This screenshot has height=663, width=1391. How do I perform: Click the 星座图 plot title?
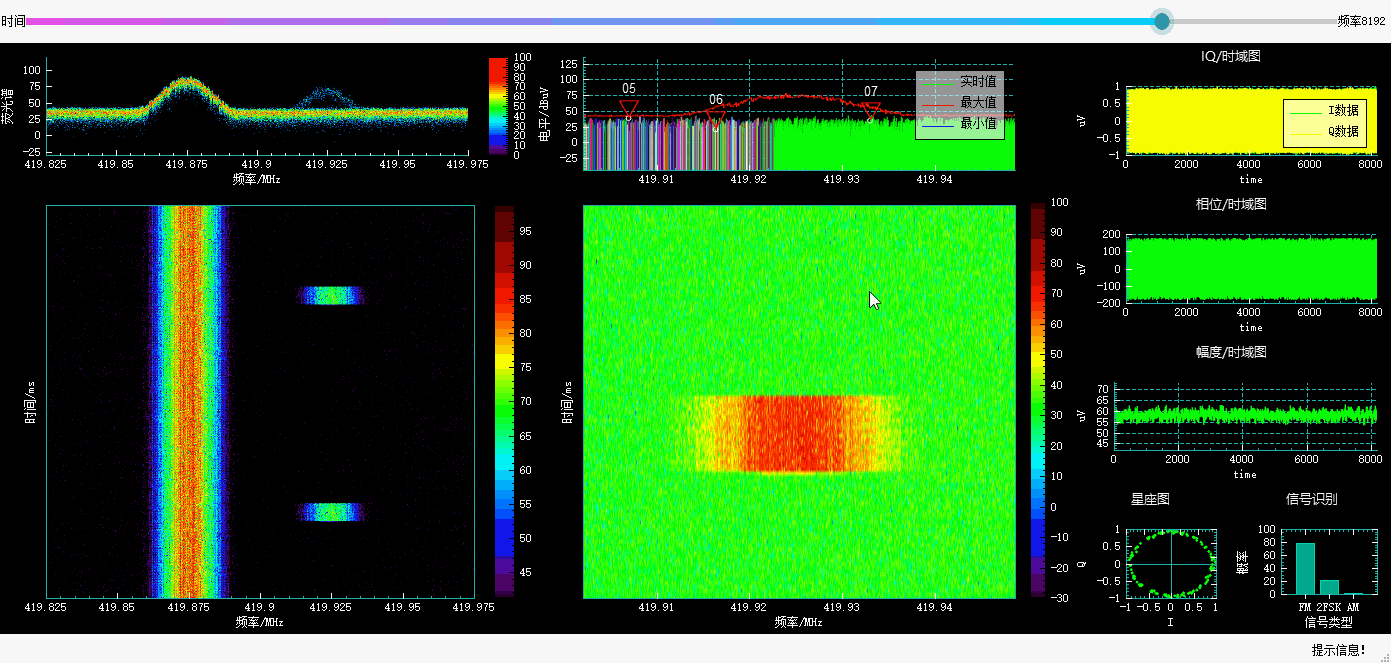(1150, 499)
